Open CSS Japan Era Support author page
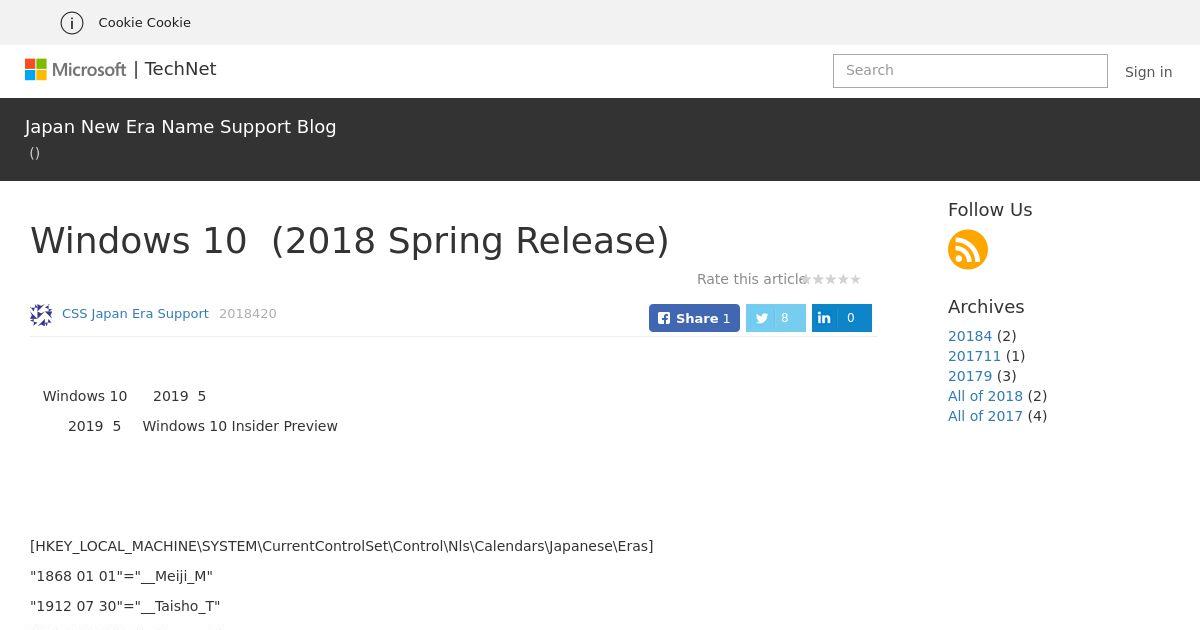 click(x=135, y=314)
